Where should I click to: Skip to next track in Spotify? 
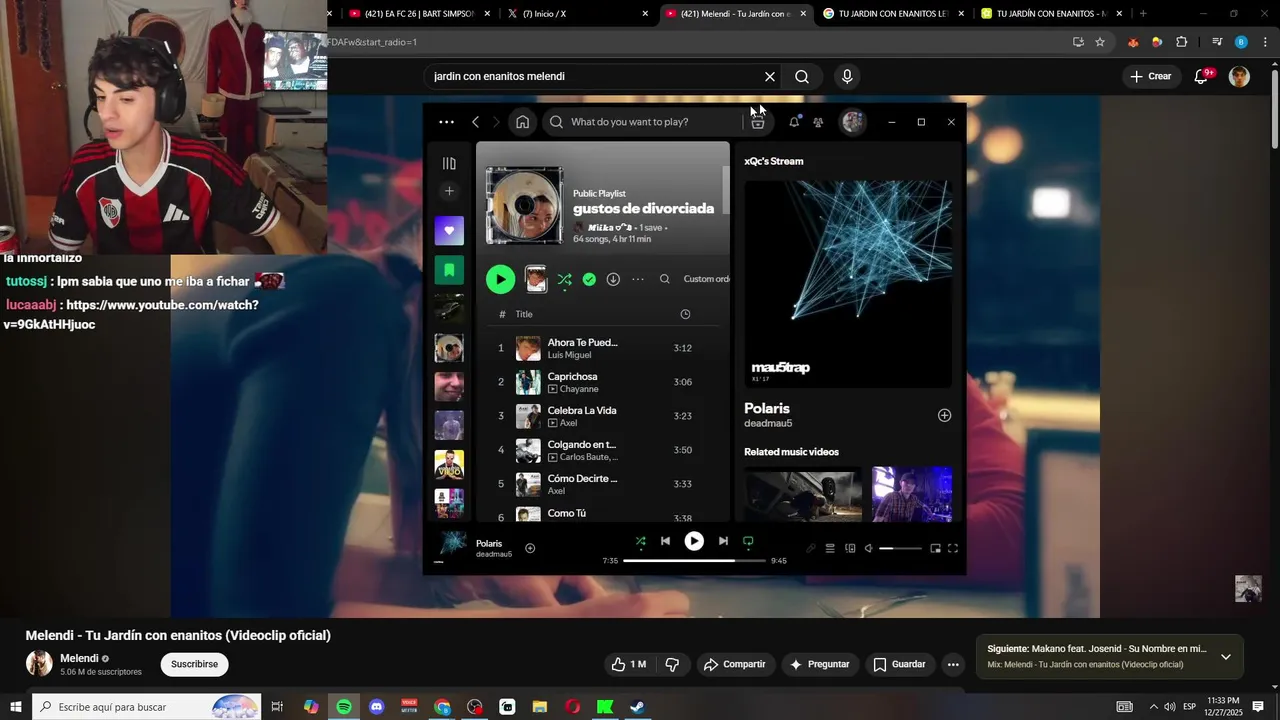tap(723, 541)
